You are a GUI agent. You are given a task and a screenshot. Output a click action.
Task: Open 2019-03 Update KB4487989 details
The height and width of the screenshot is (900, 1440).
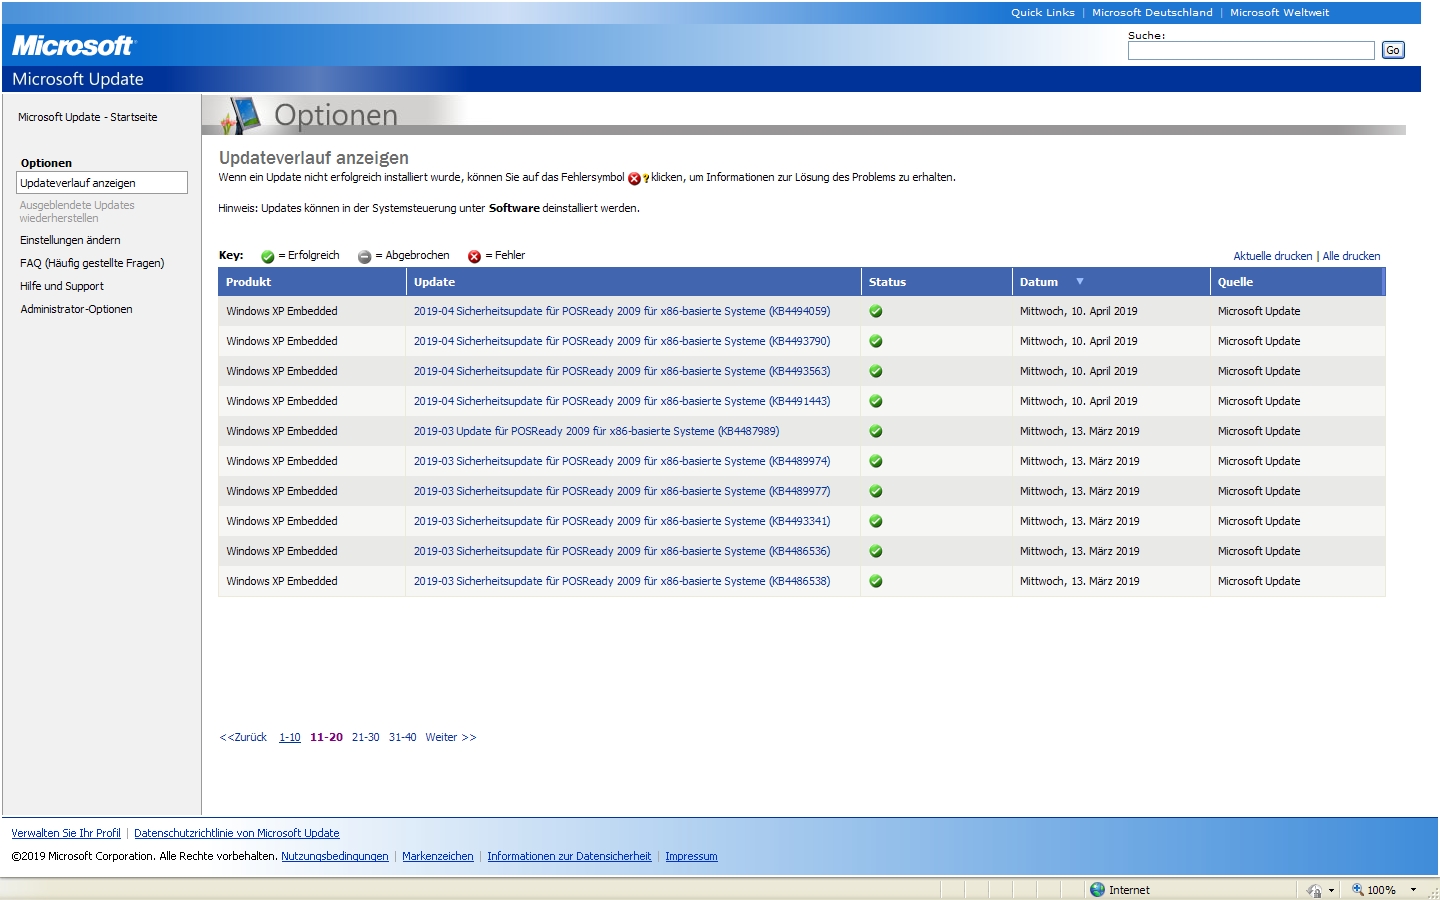point(596,431)
